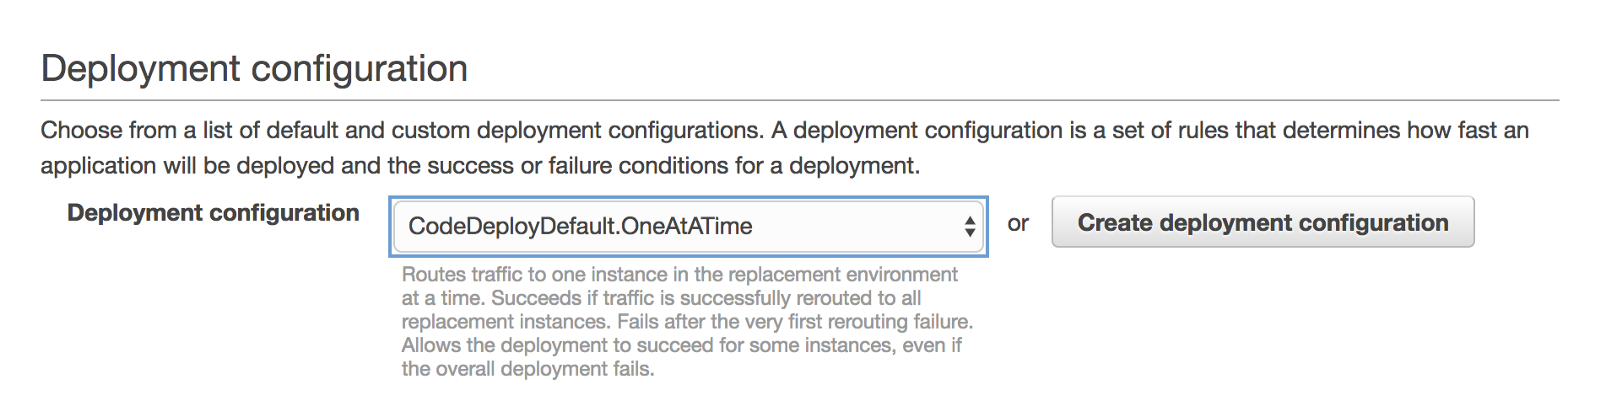The image size is (1600, 416).
Task: Click 'Fails after the very first rerouting failure'
Action: pos(795,322)
